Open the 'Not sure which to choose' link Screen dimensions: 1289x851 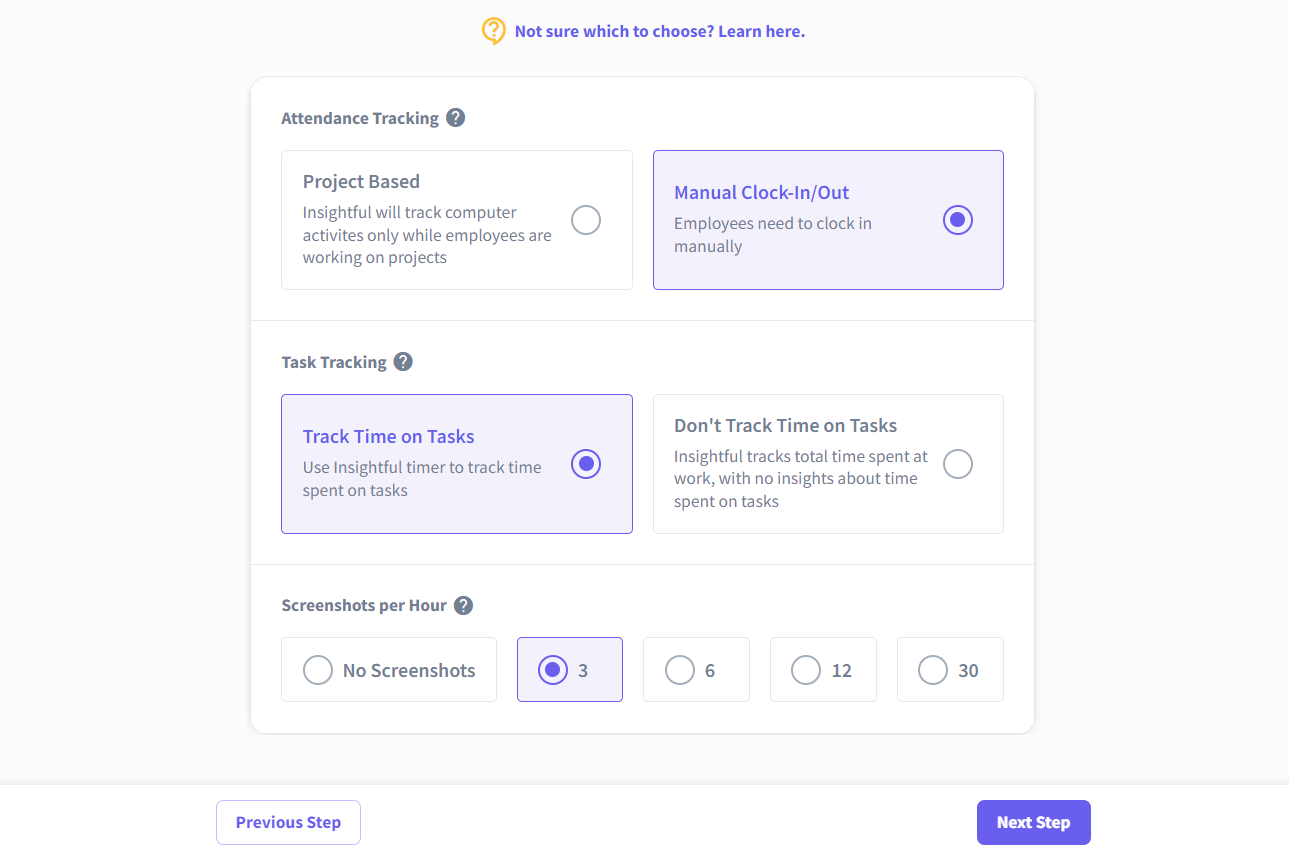659,31
